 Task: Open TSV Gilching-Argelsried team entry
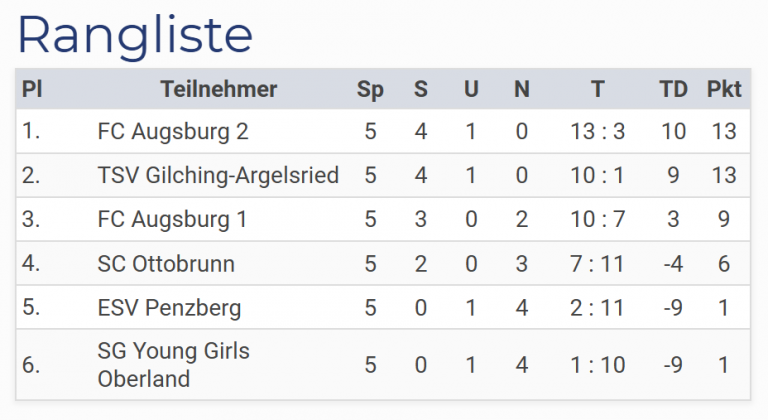218,176
